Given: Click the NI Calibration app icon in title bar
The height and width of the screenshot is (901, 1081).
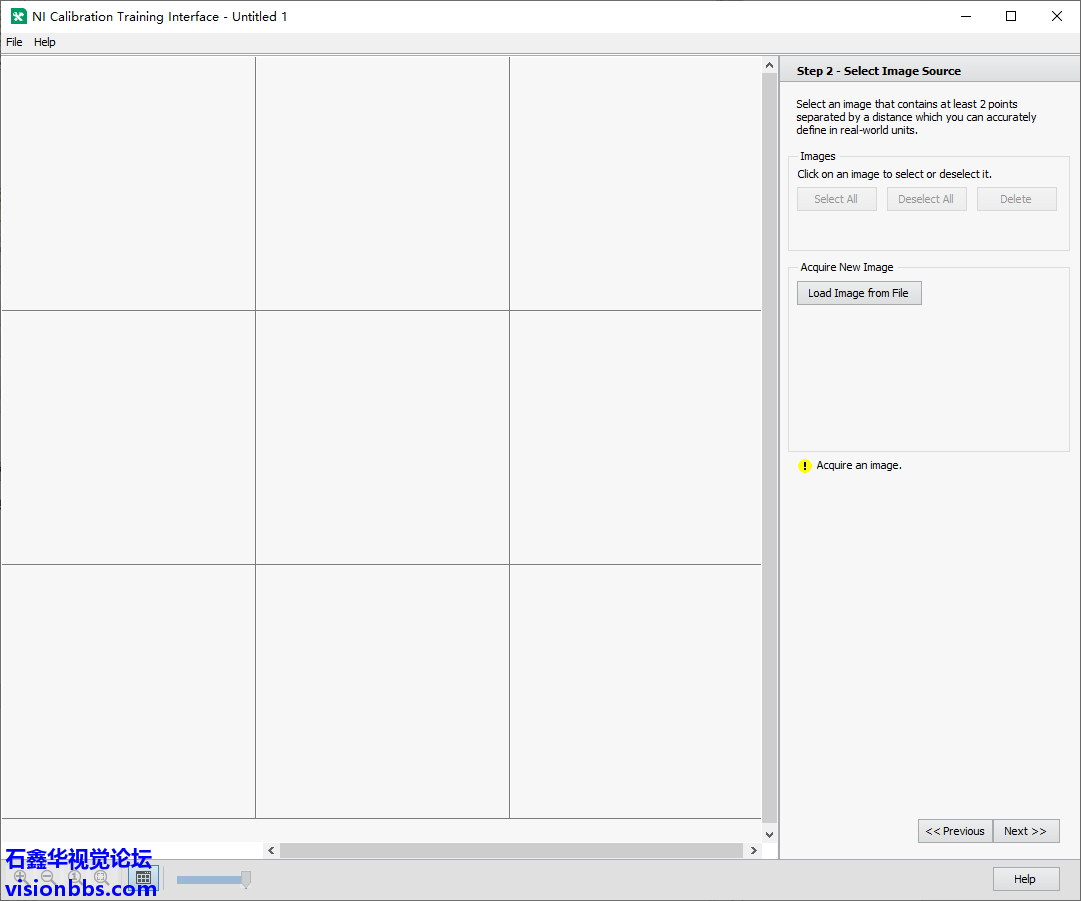Looking at the screenshot, I should click(18, 16).
